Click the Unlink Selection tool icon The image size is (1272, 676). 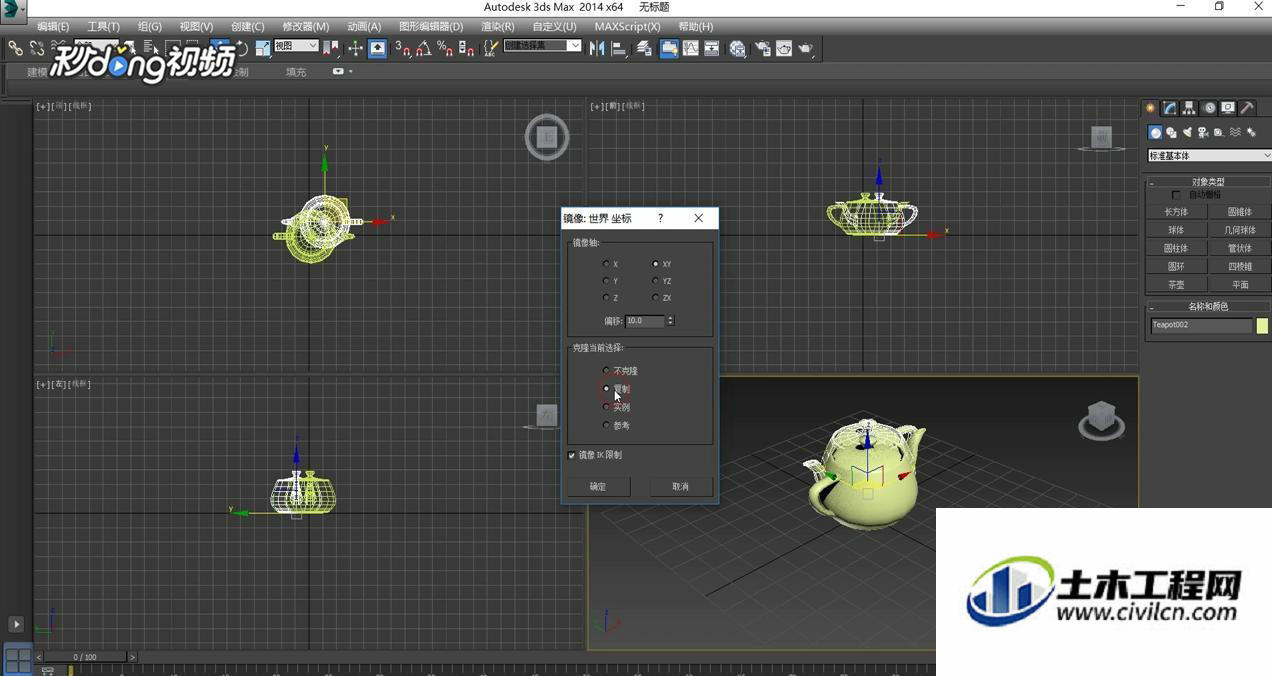37,48
